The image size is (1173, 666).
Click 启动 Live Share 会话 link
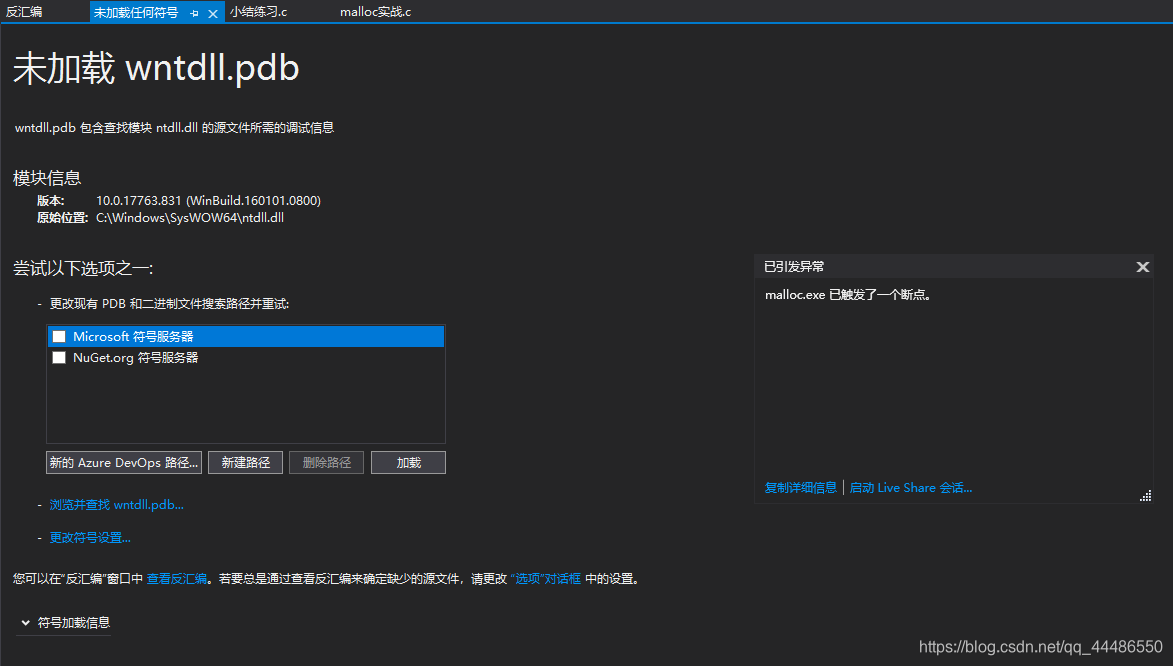[910, 488]
